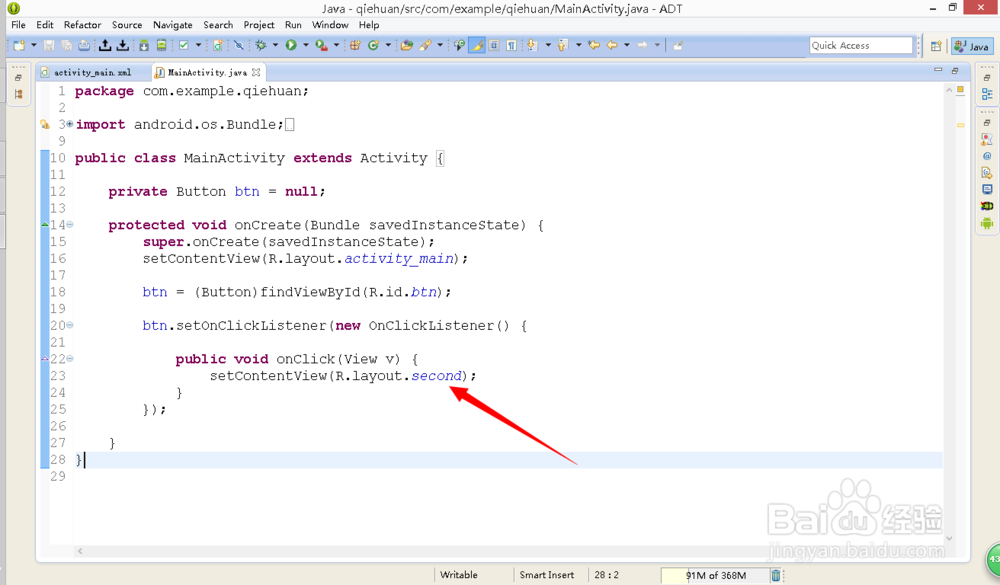Image resolution: width=1000 pixels, height=585 pixels.
Task: Close the MainActivity.java tab
Action: (256, 72)
